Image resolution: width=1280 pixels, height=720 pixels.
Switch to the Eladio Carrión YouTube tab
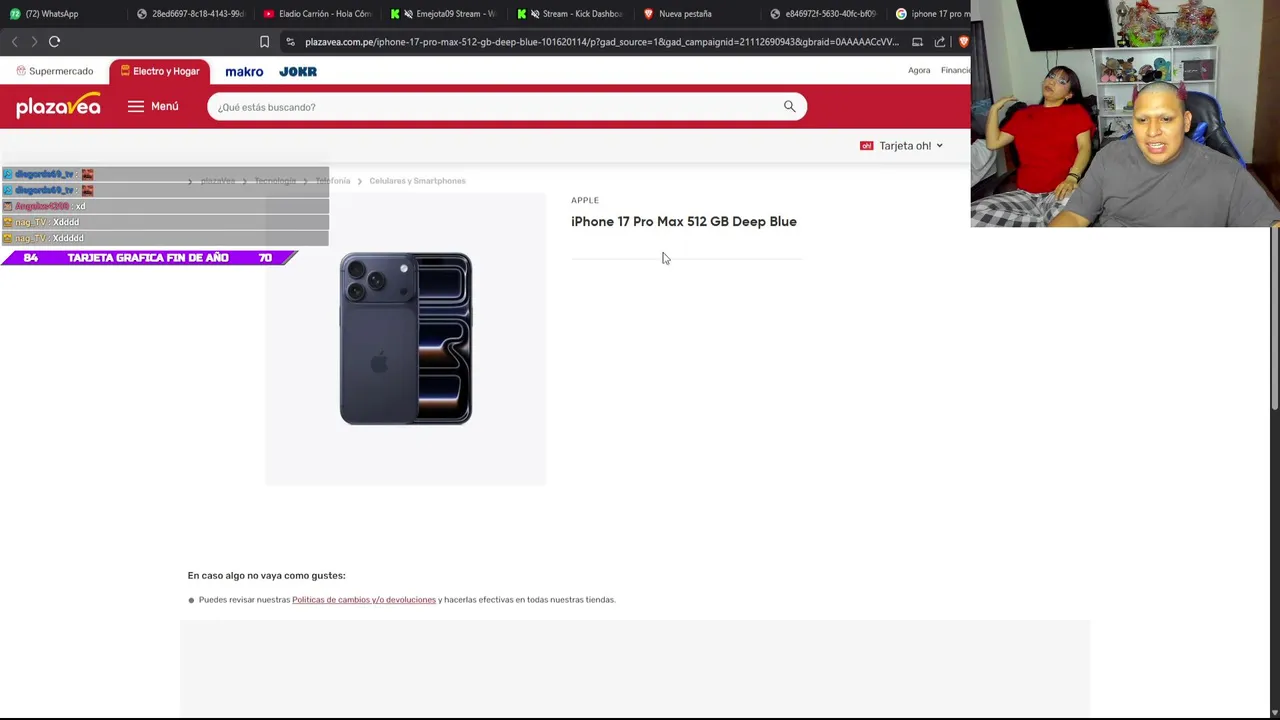[318, 14]
